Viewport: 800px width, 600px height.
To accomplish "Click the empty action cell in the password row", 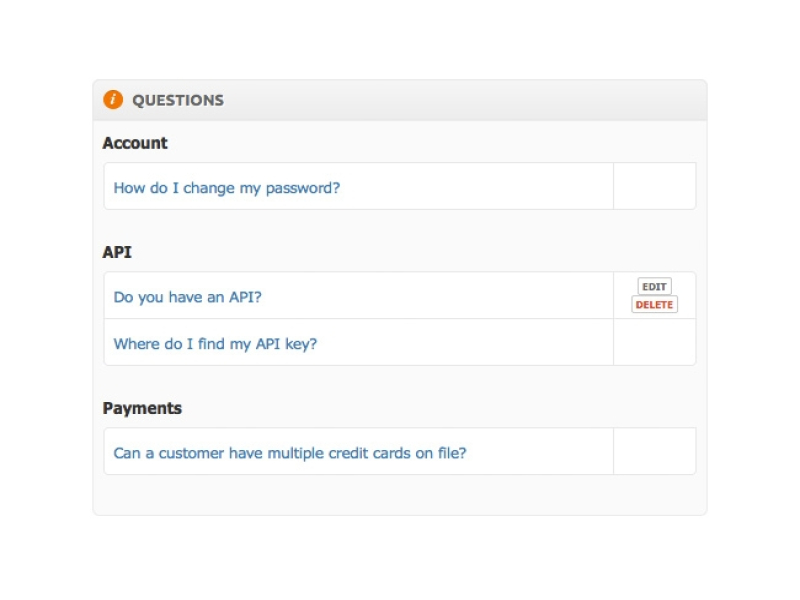I will click(654, 187).
